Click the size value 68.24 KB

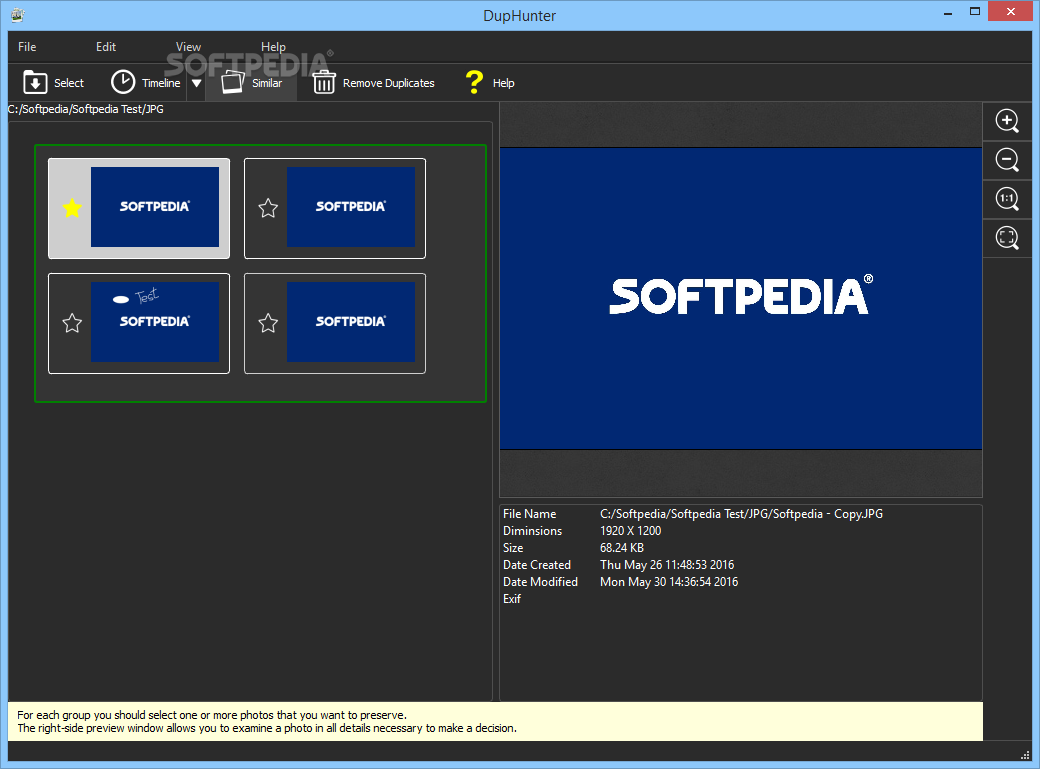click(621, 548)
